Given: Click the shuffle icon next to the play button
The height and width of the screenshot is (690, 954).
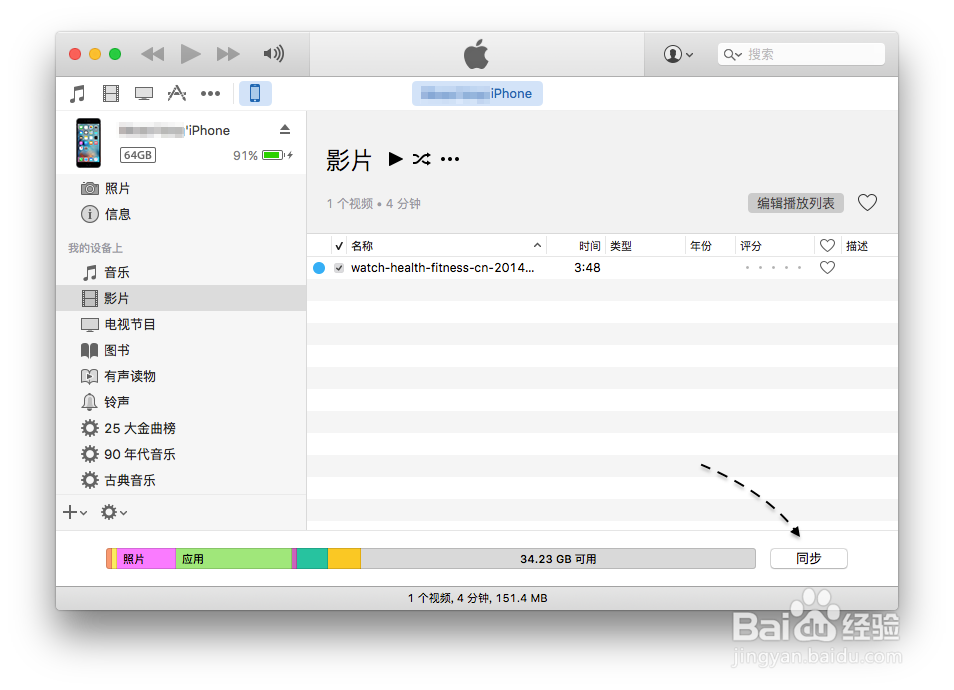Looking at the screenshot, I should [x=421, y=159].
